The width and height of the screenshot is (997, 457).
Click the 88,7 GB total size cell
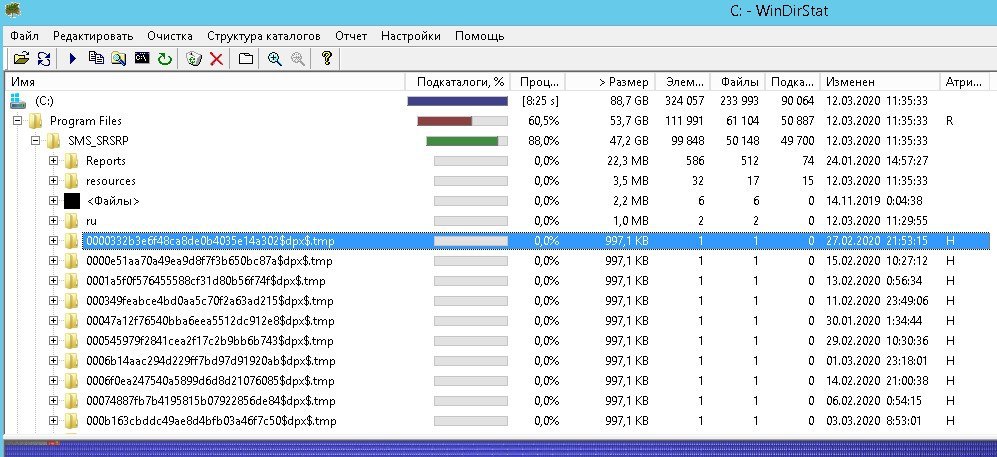click(628, 101)
